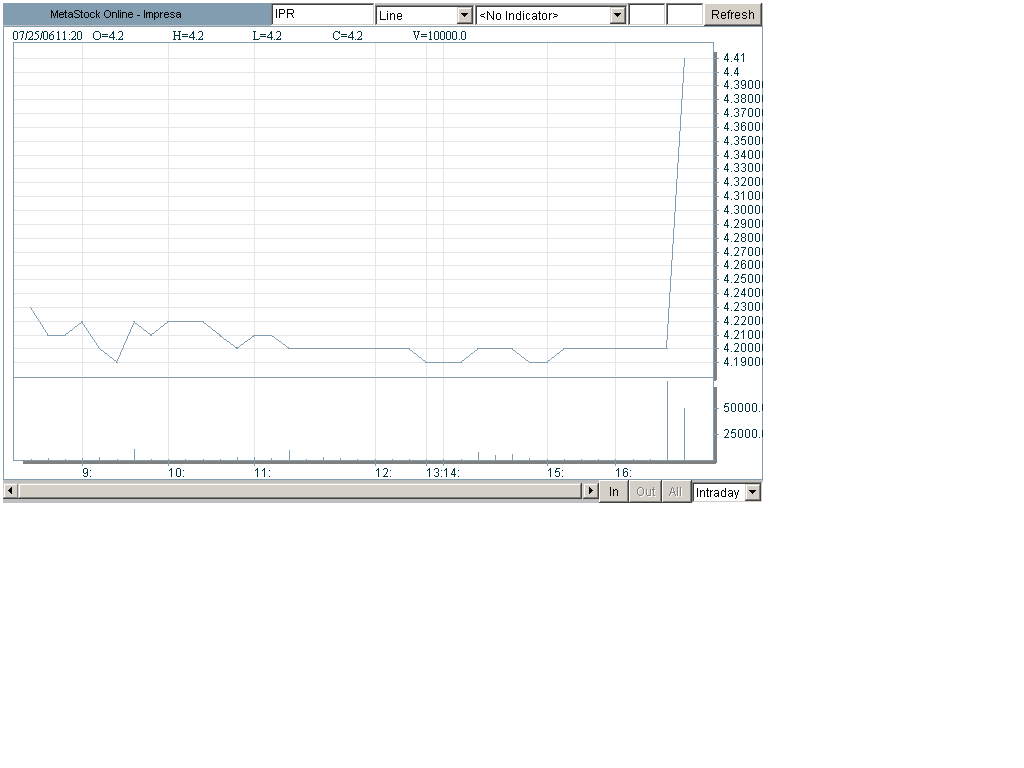1024x768 pixels.
Task: Click the right scrollbar arrow icon
Action: (591, 491)
